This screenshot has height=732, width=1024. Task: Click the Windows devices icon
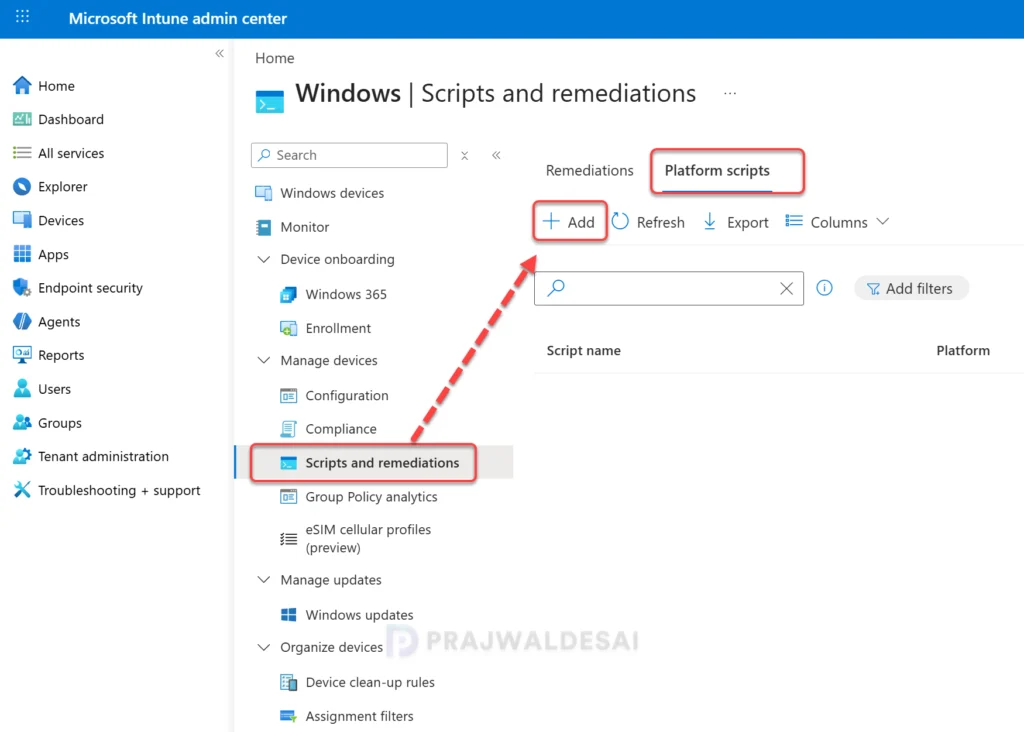263,193
